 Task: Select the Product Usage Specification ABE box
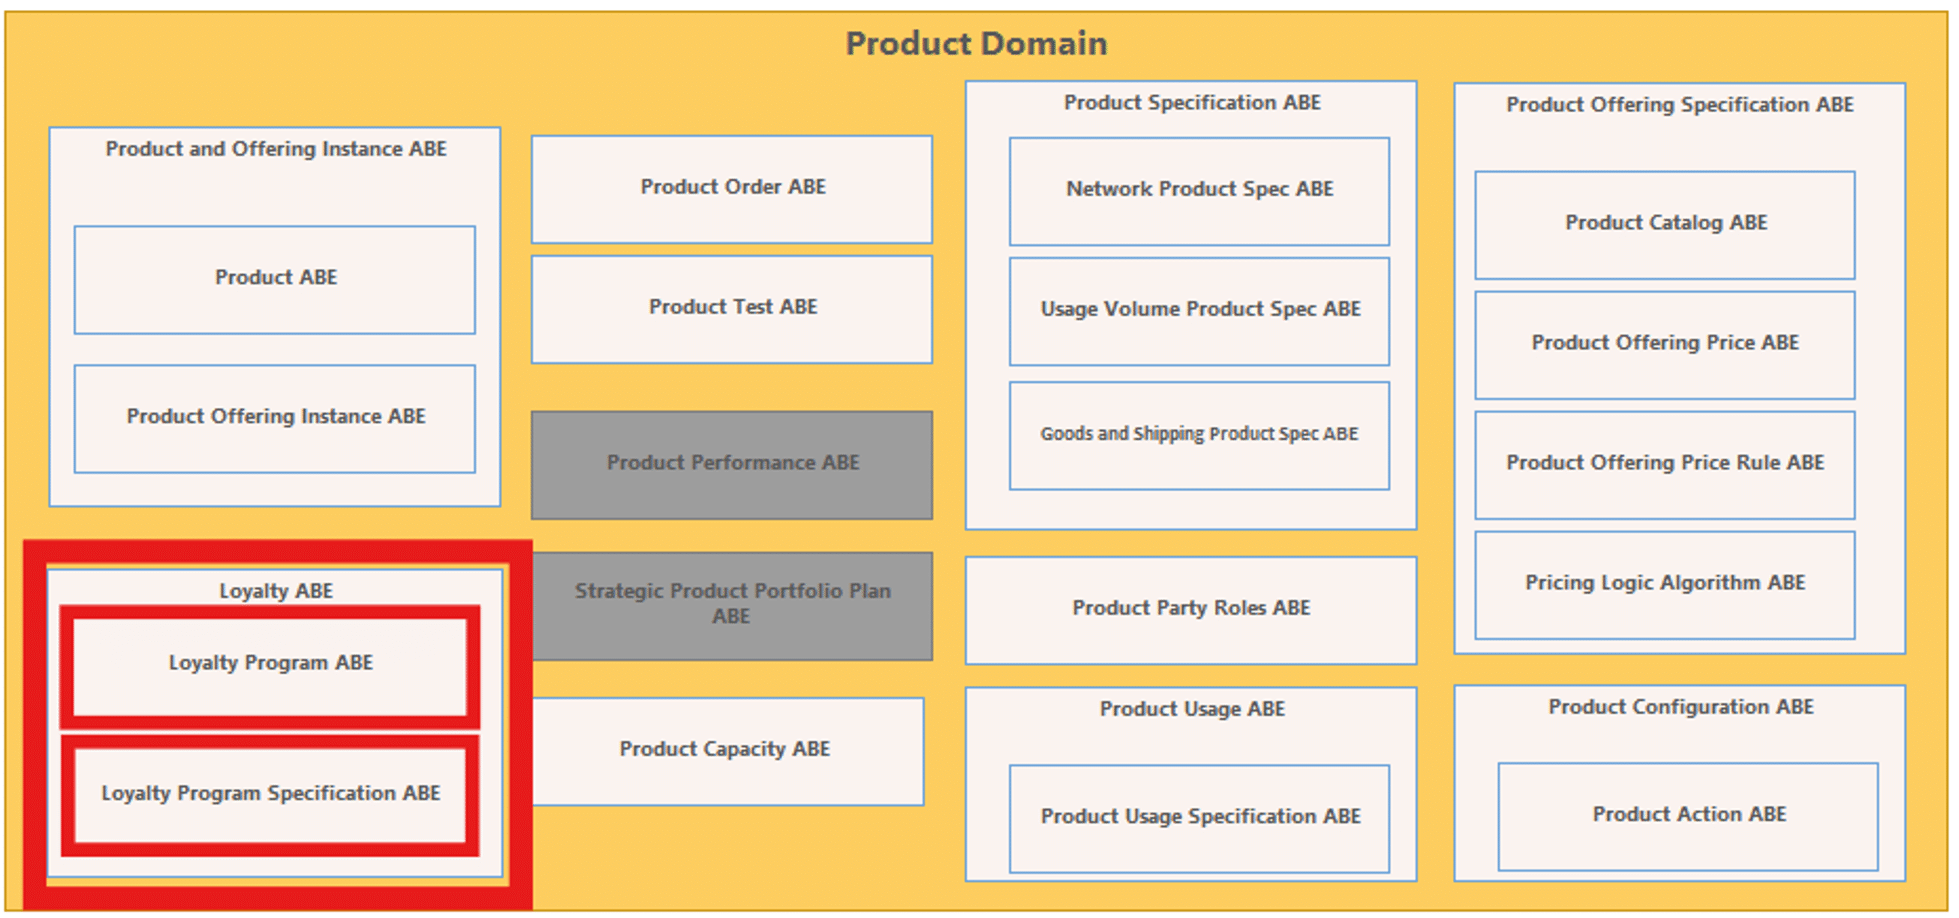click(1199, 819)
